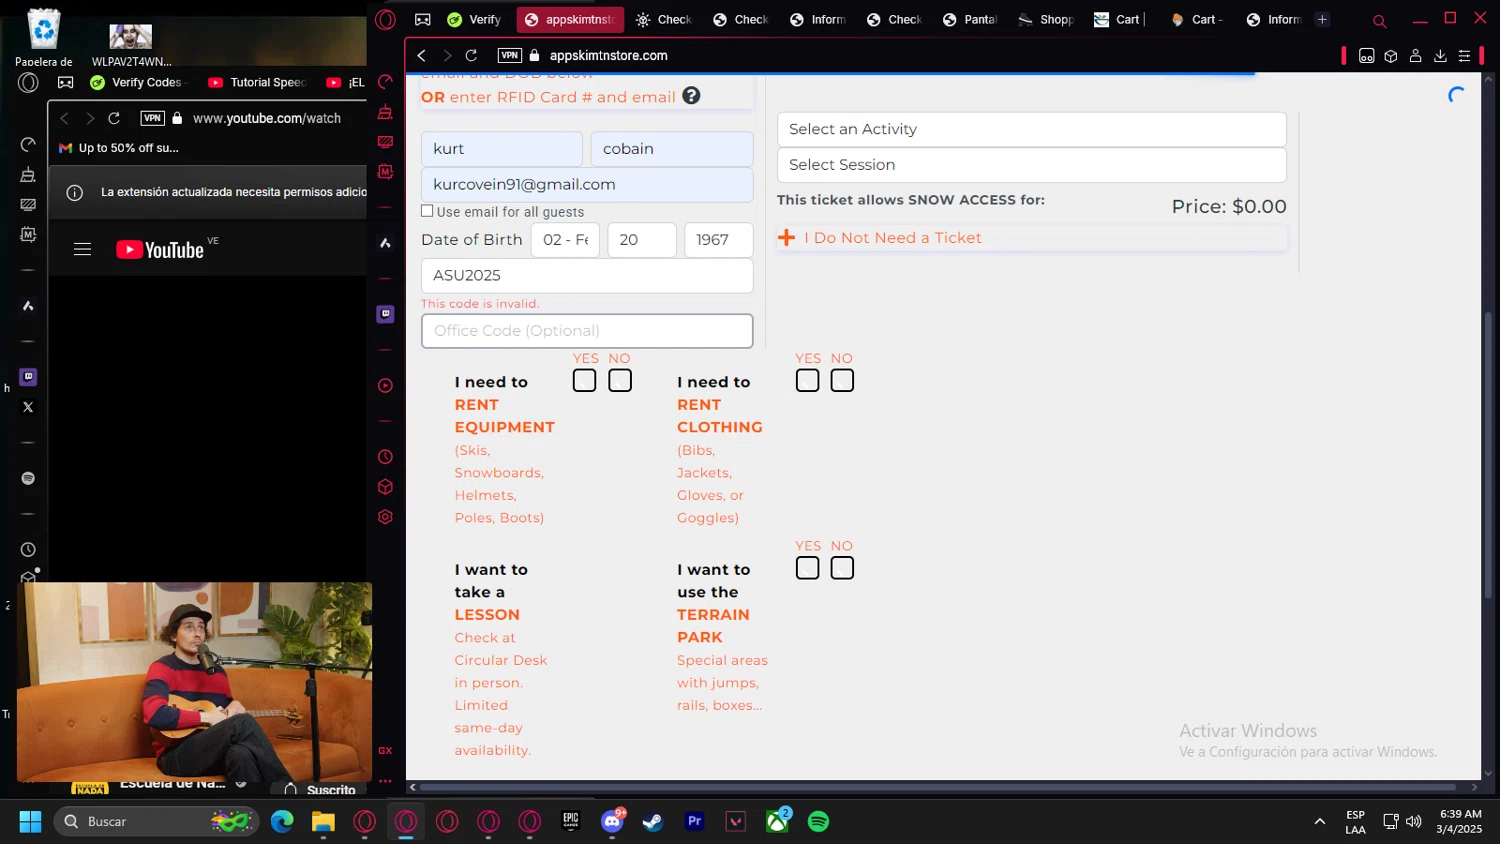The width and height of the screenshot is (1500, 844).
Task: Open Spotify from the Windows taskbar
Action: 818,822
